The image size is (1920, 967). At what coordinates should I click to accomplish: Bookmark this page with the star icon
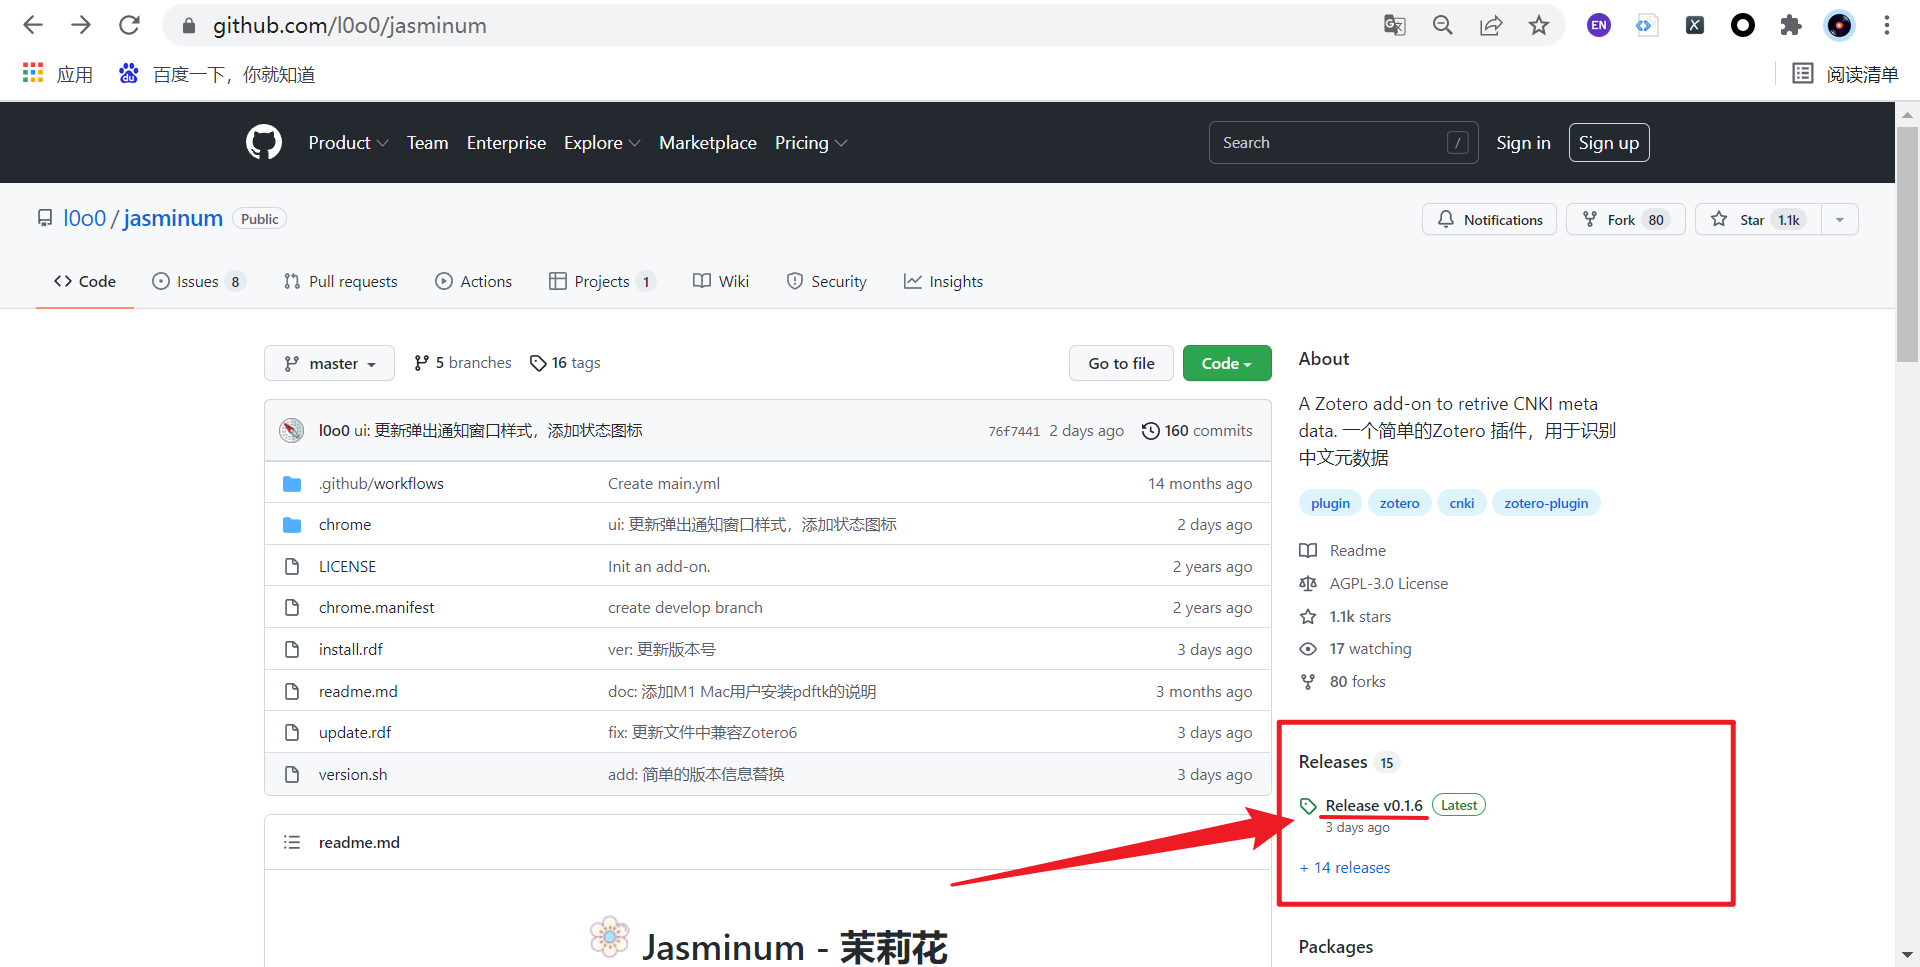coord(1539,25)
